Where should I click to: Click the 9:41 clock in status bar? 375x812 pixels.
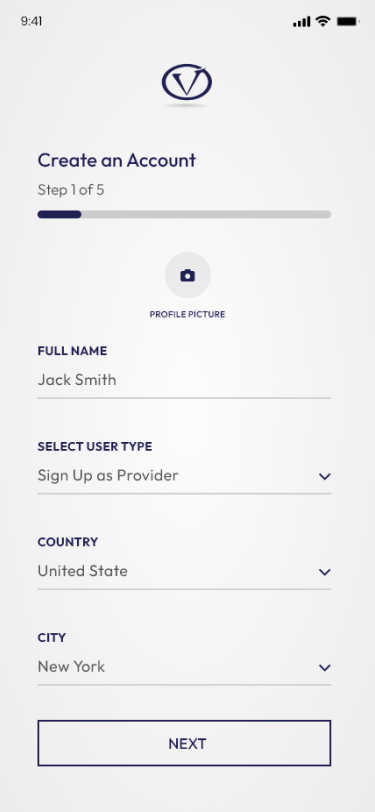32,21
